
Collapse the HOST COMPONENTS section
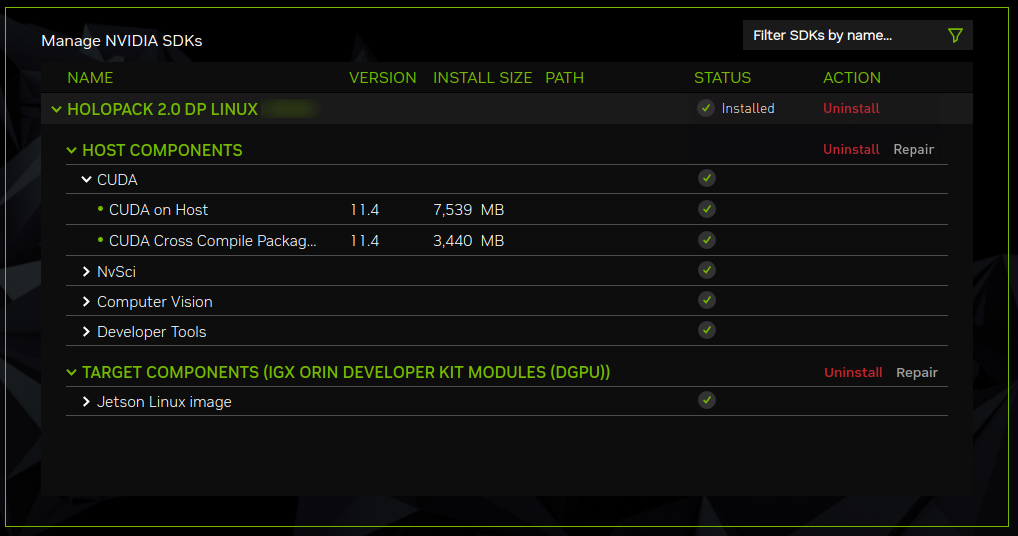[x=71, y=151]
